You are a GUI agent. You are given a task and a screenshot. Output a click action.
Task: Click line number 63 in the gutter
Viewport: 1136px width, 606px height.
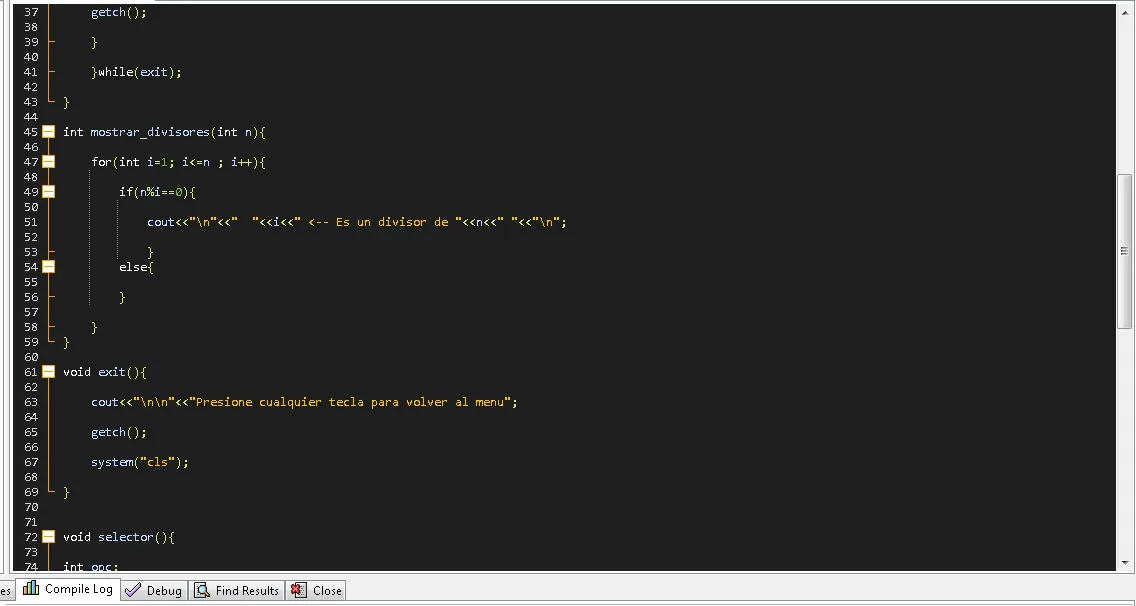tap(30, 402)
